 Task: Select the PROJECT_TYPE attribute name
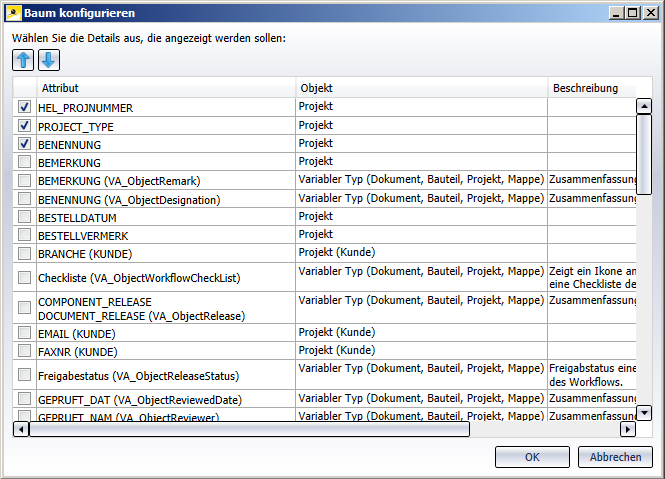(x=76, y=127)
